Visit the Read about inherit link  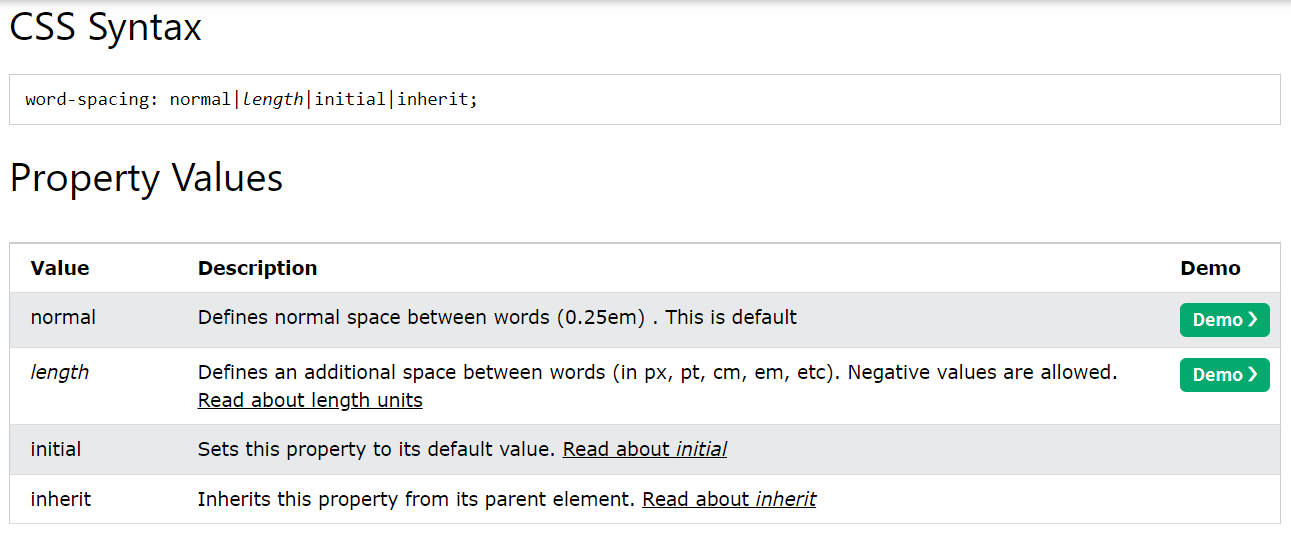tap(729, 498)
